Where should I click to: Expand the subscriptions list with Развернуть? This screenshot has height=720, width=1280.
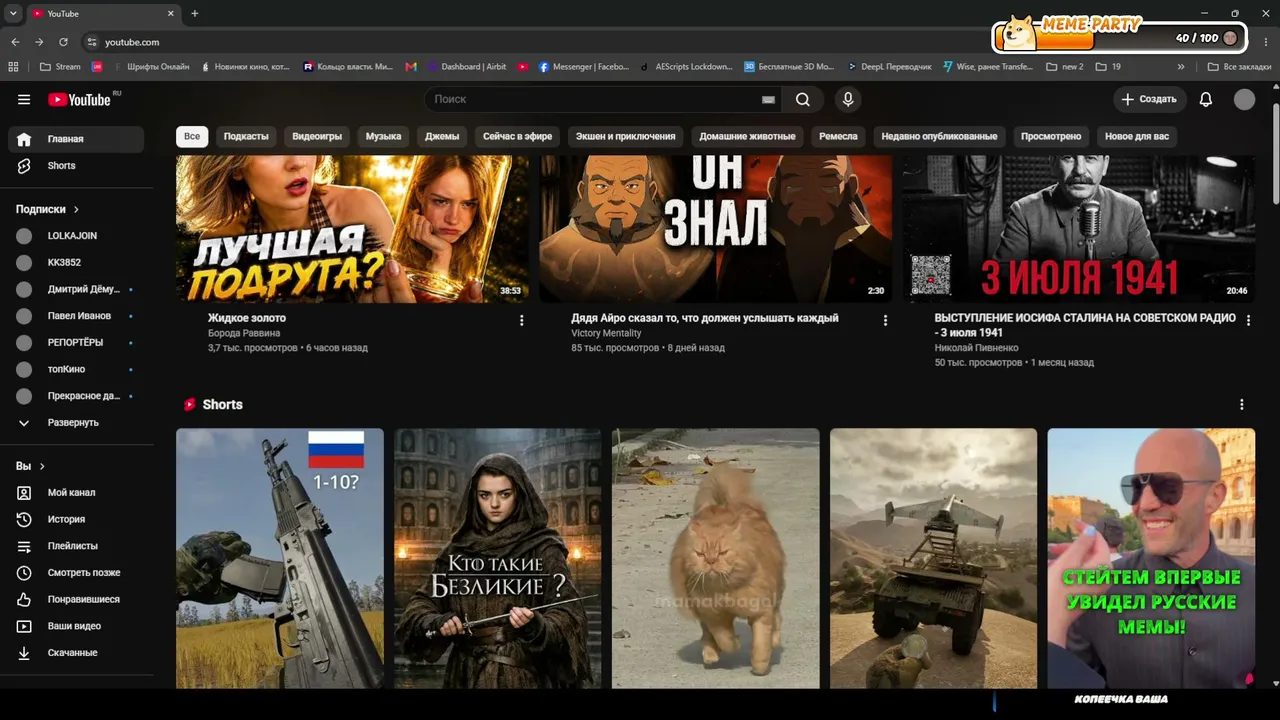[76, 423]
